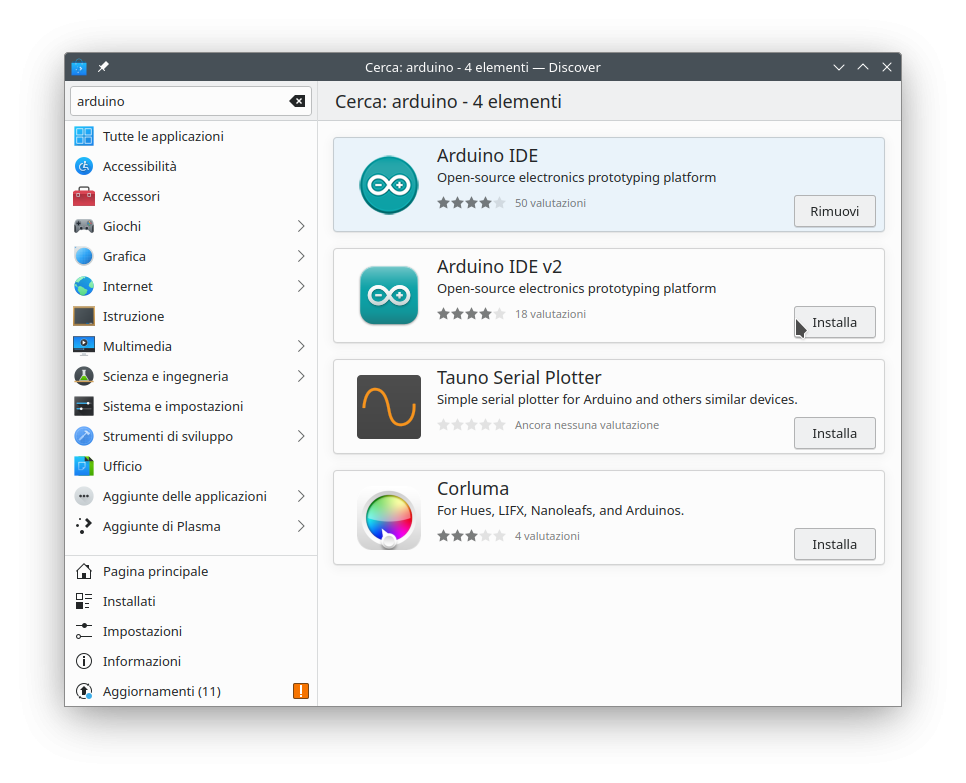Expand the Internet category chevron
Viewport: 966px width, 783px height.
pyautogui.click(x=301, y=286)
